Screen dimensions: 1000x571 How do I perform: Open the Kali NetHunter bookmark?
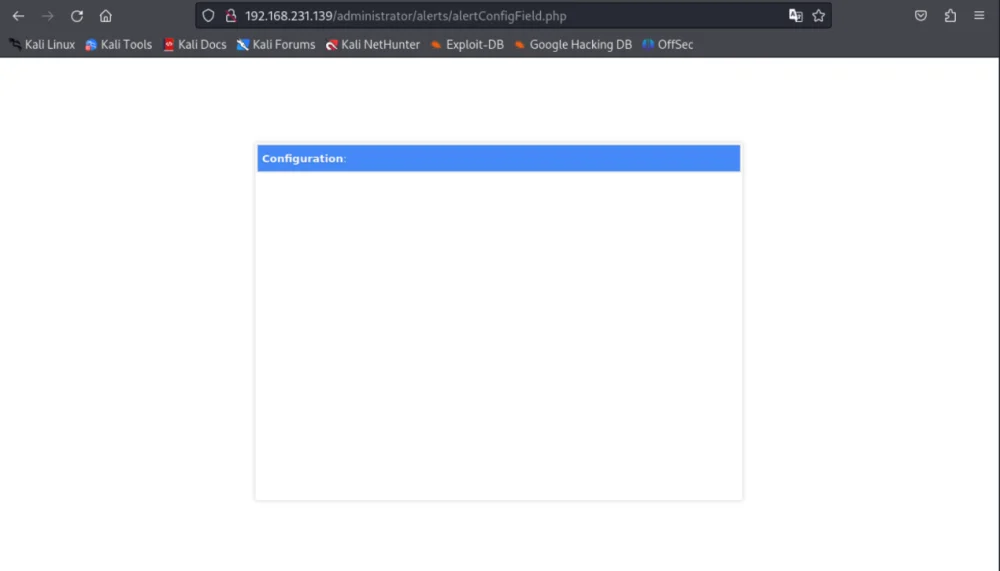(373, 45)
